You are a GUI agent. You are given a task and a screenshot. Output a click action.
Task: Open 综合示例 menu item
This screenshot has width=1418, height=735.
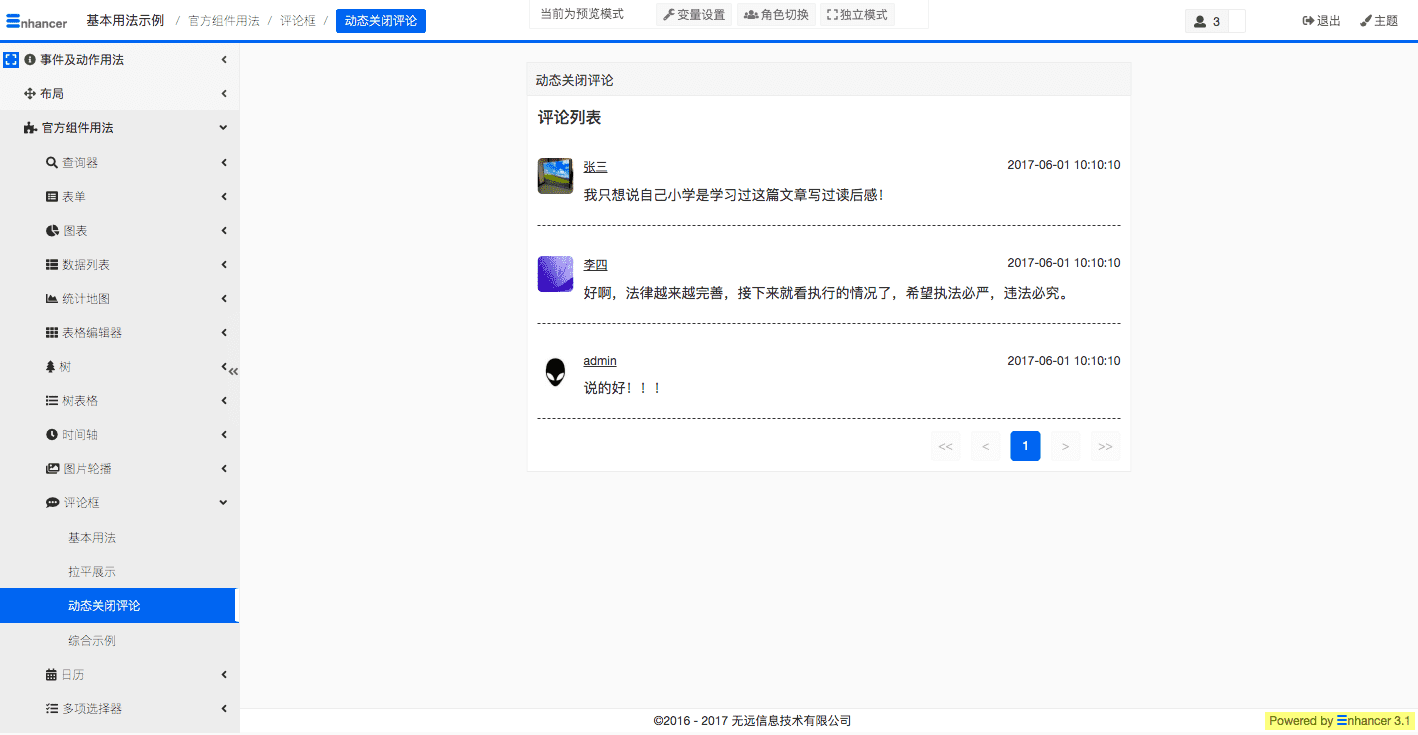click(92, 640)
